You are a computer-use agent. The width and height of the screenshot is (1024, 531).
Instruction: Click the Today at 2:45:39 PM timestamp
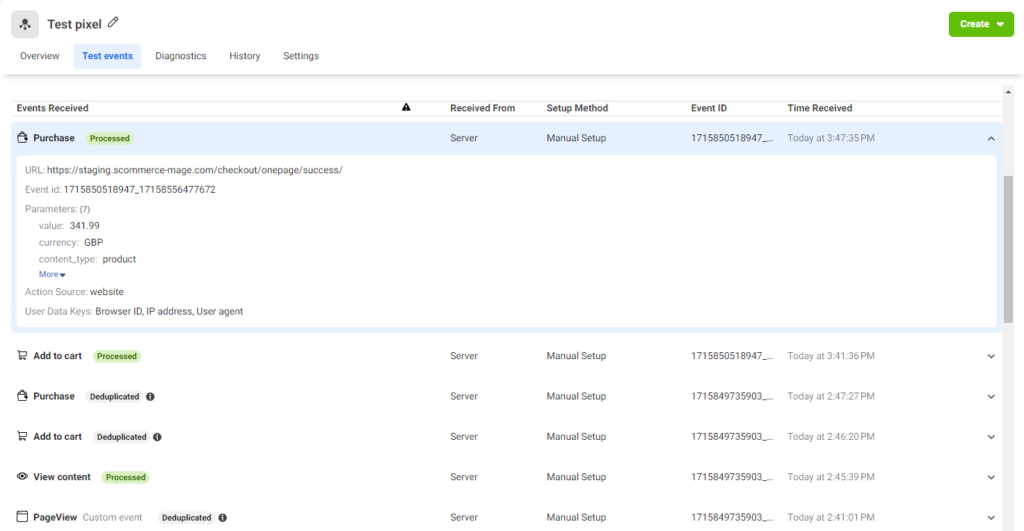[x=831, y=477]
